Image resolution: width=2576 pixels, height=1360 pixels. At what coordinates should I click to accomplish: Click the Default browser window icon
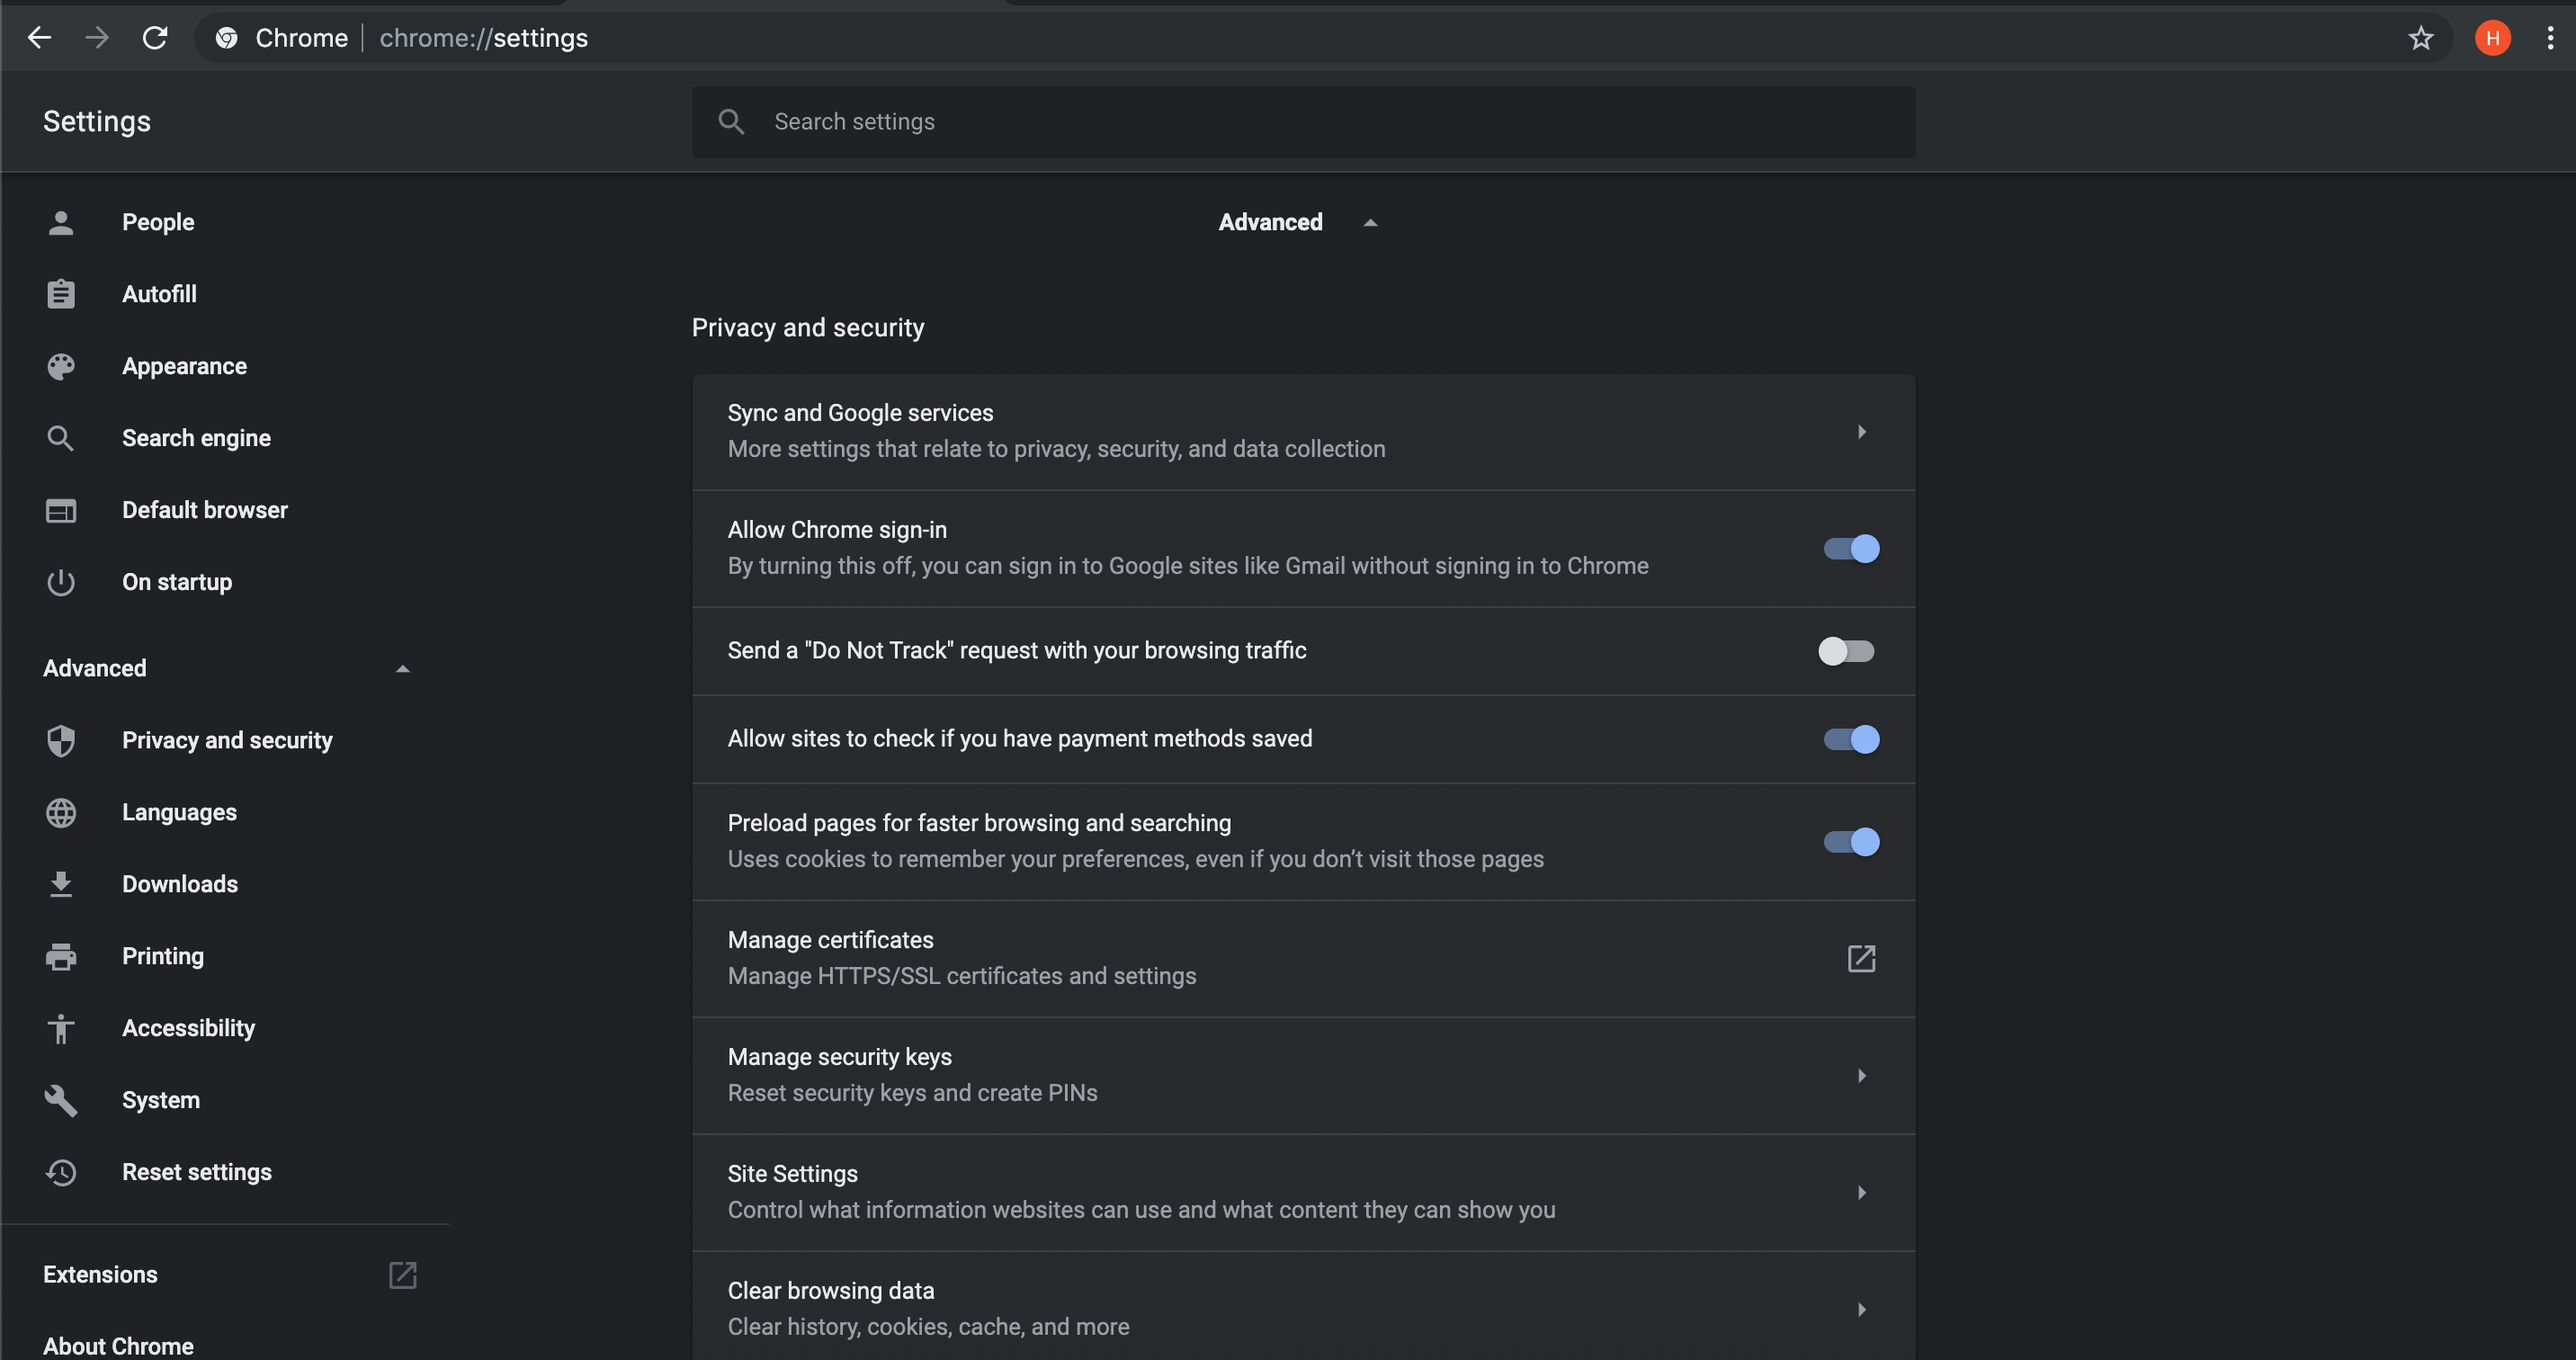[x=61, y=510]
